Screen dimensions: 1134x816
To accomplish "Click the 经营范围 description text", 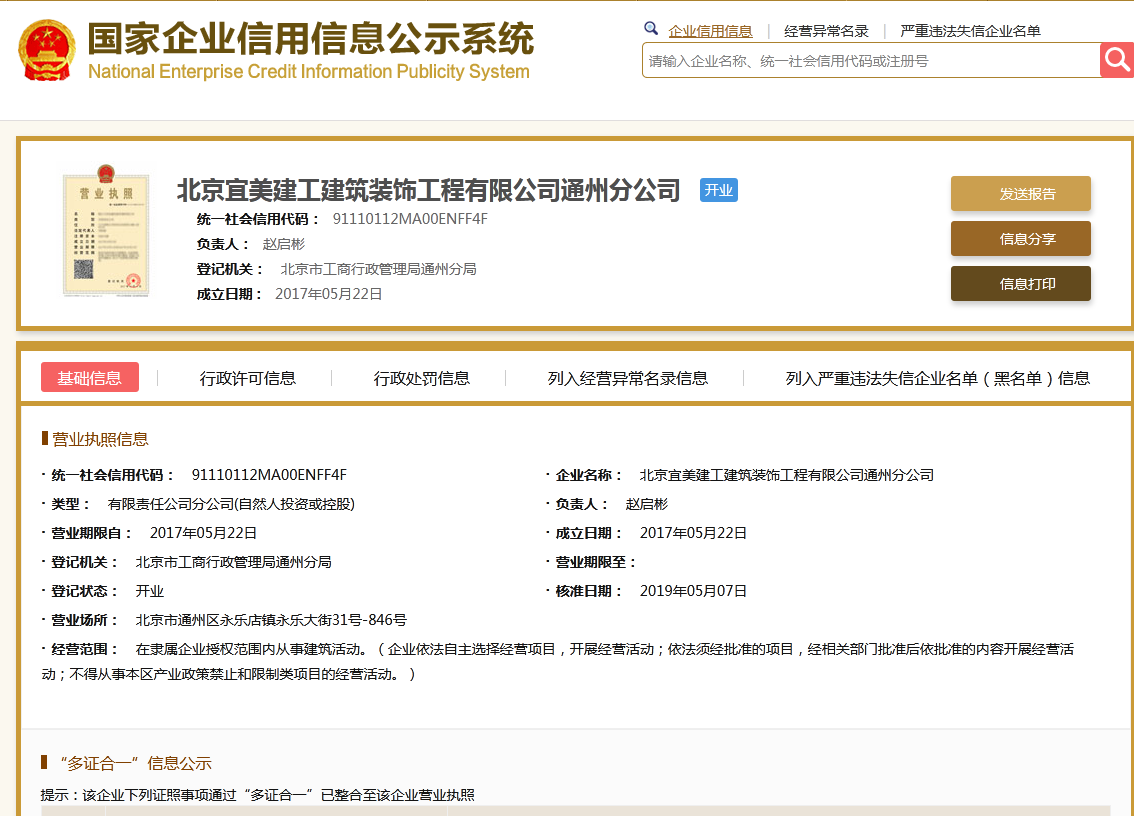I will [x=558, y=661].
